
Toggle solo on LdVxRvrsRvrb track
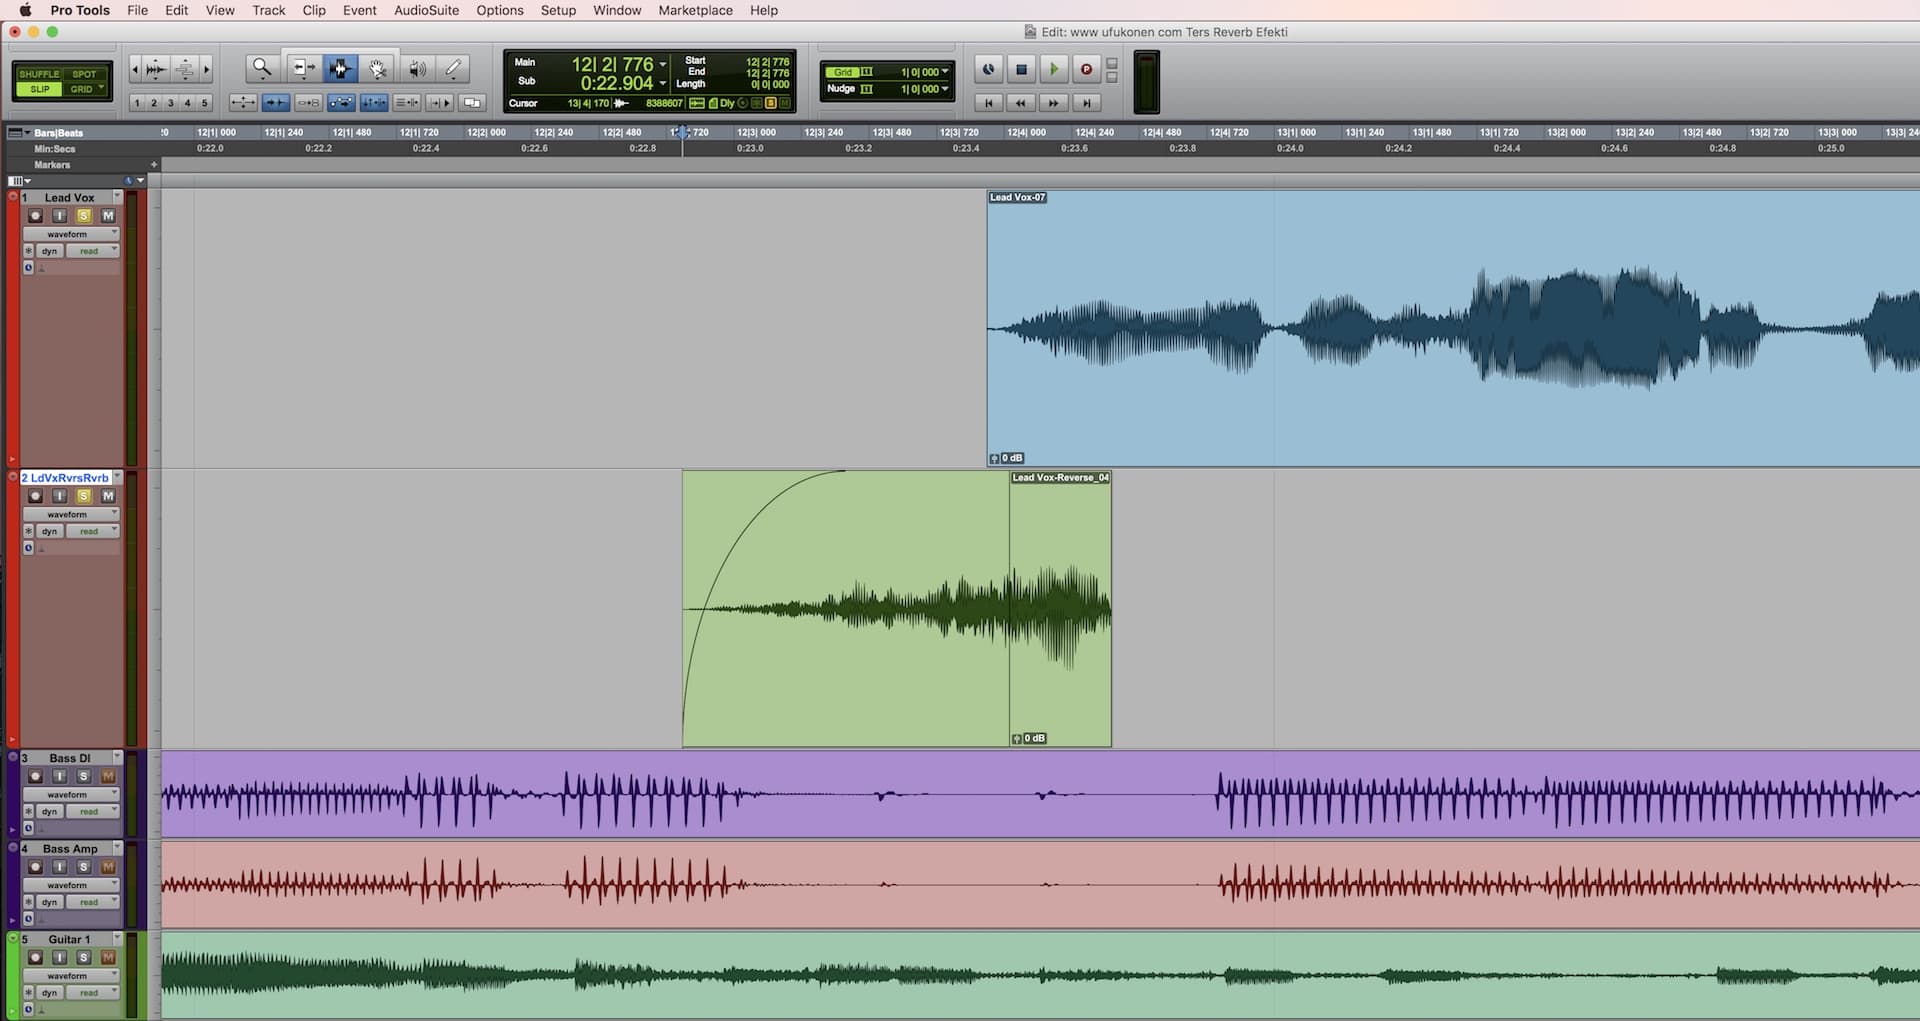pyautogui.click(x=84, y=496)
